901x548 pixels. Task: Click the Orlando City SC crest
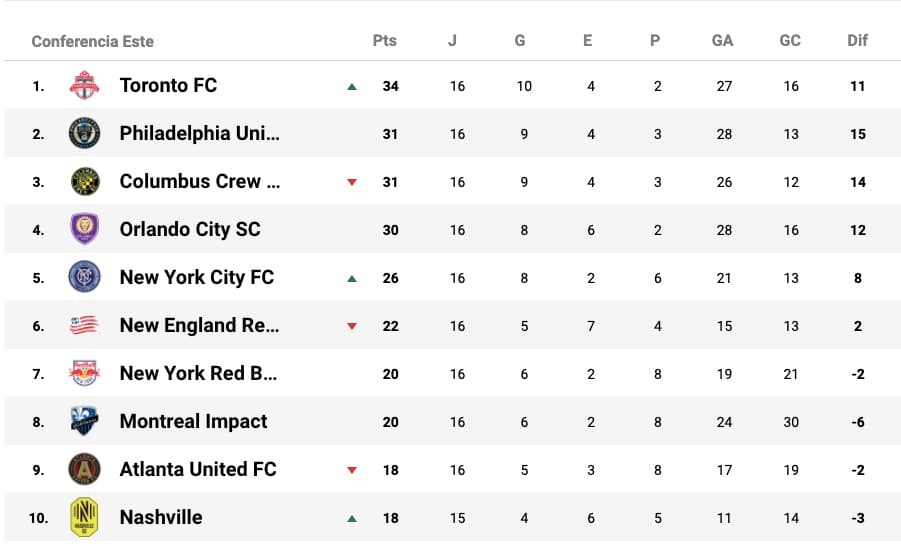click(x=84, y=230)
